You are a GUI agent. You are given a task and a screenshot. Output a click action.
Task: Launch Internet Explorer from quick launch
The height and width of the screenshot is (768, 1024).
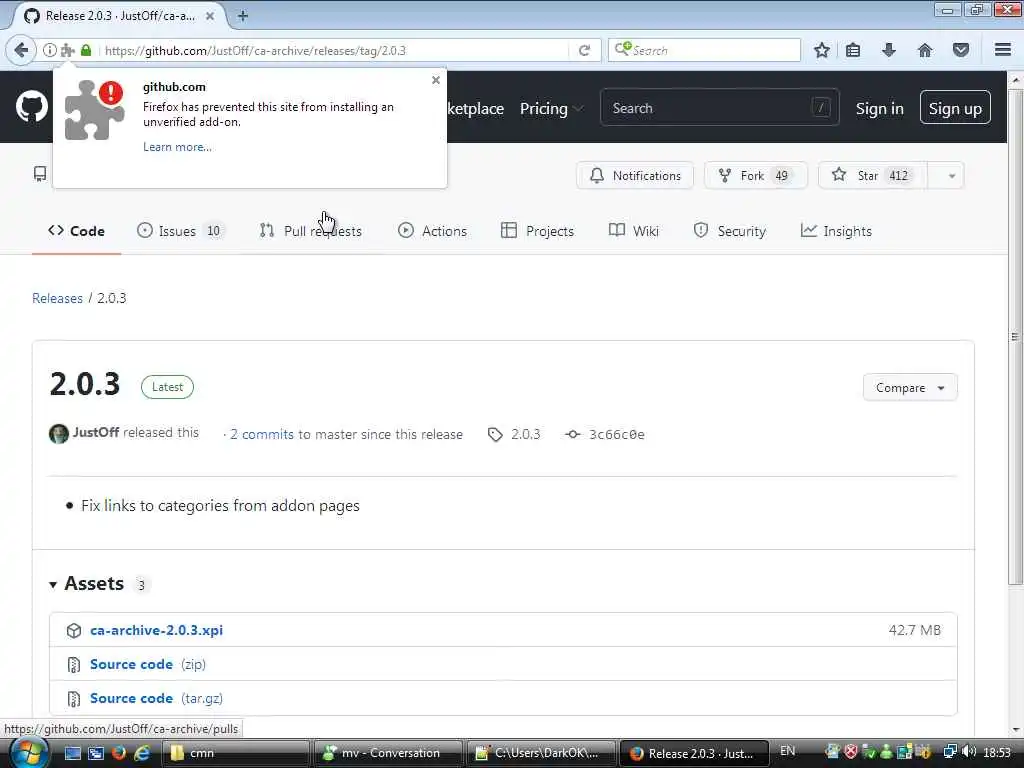[x=142, y=753]
